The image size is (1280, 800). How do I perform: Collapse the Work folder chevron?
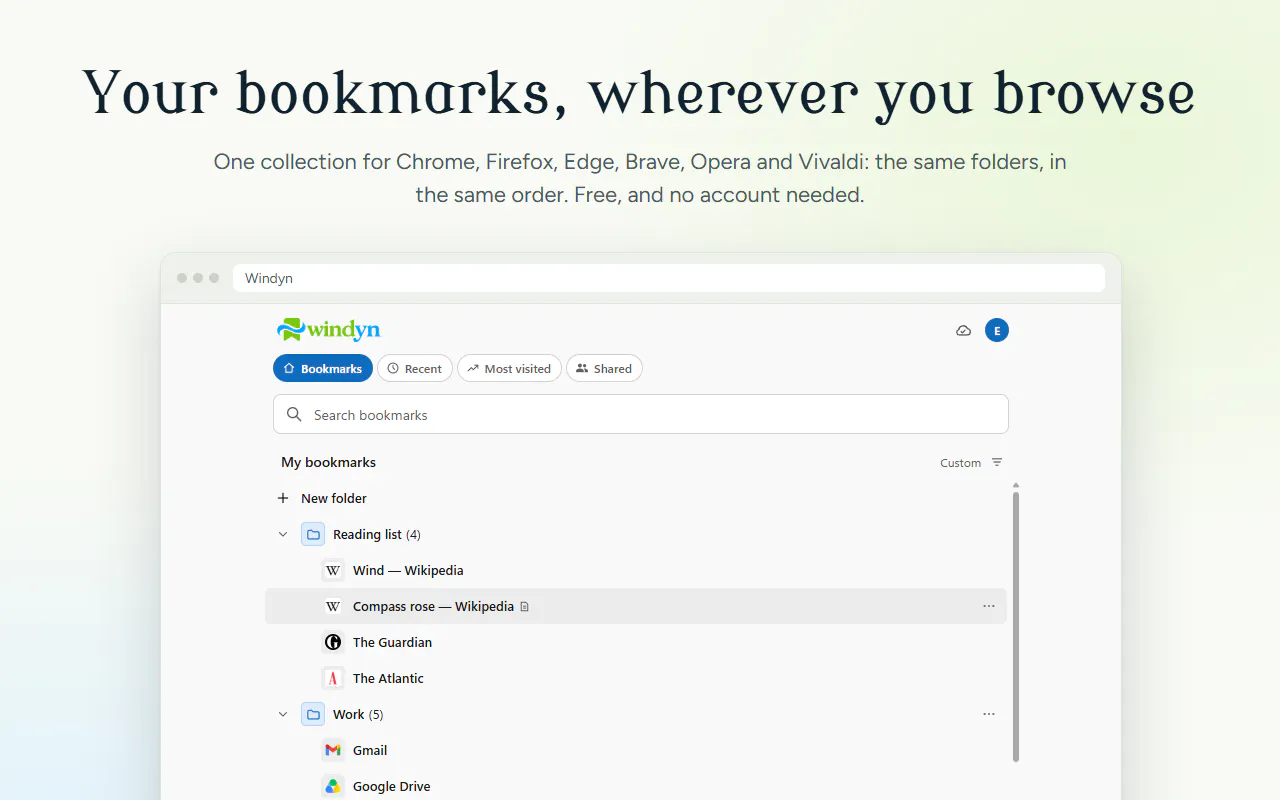pos(283,714)
